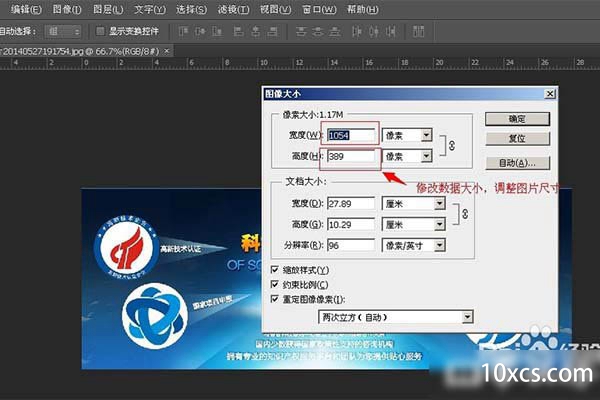Image resolution: width=600 pixels, height=400 pixels.
Task: Toggle the 缩放样式 checkbox
Action: click(276, 270)
